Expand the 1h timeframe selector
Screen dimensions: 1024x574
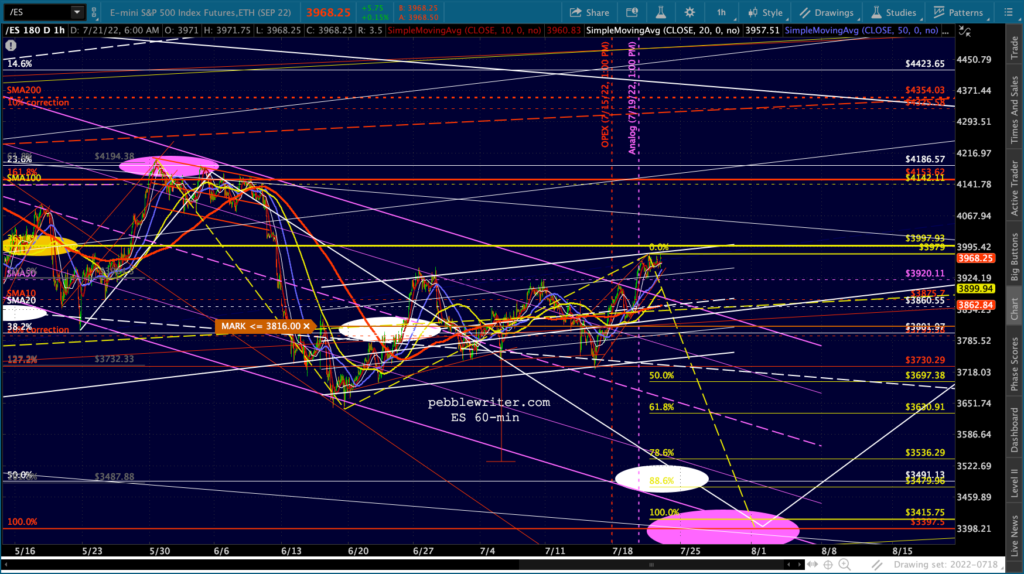click(722, 12)
